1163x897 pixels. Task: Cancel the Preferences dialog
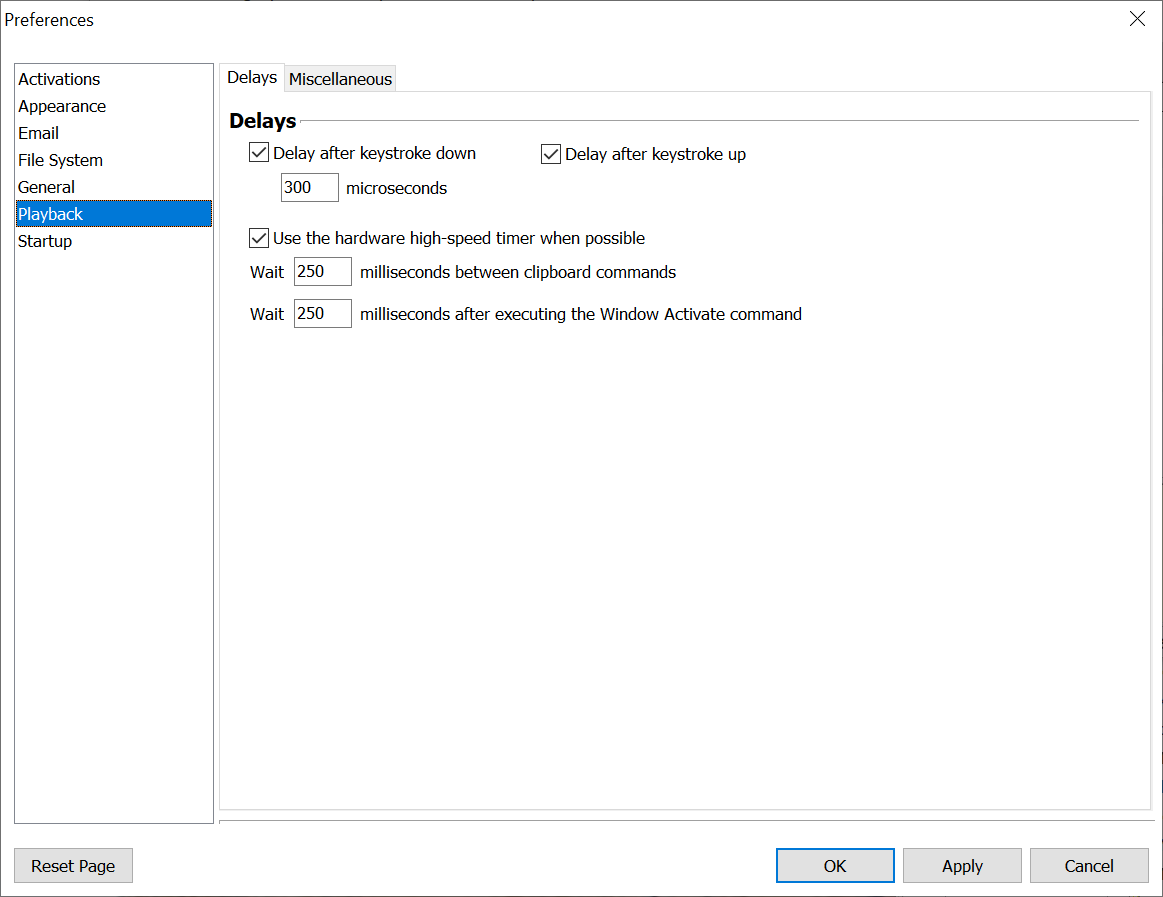click(1089, 866)
